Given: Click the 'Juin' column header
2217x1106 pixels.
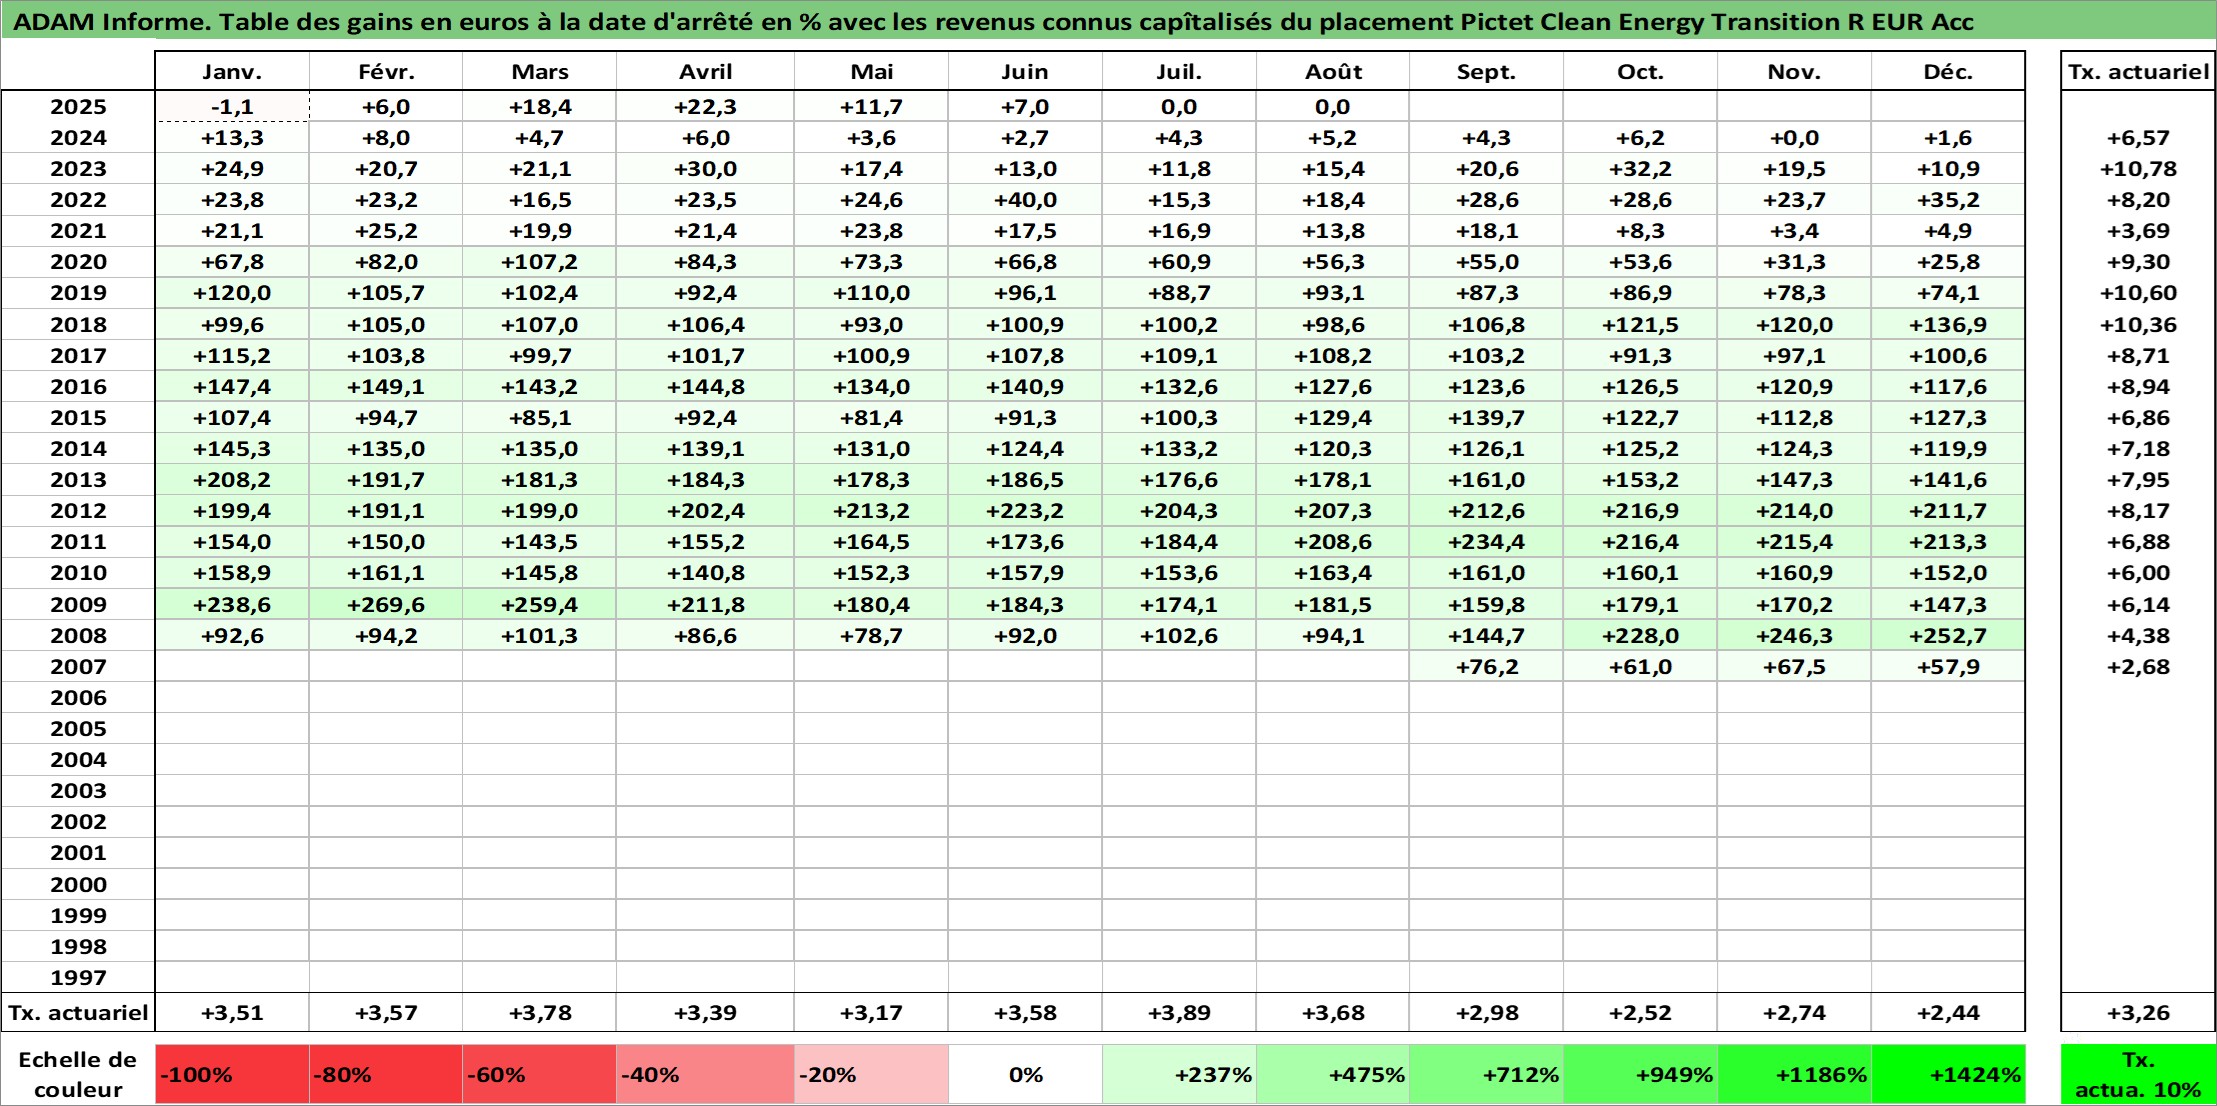Looking at the screenshot, I should click(1025, 71).
